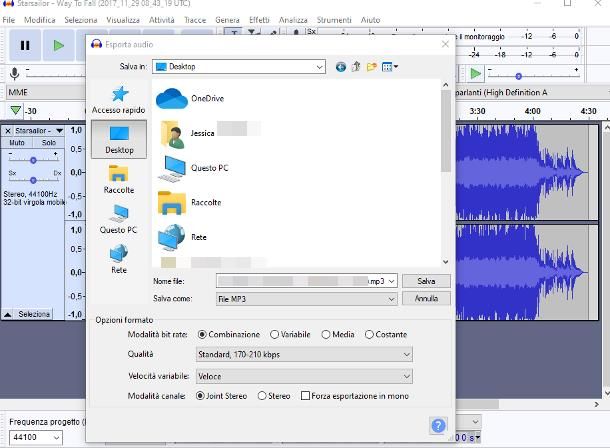Click the Seleziona button under the track

[x=34, y=314]
